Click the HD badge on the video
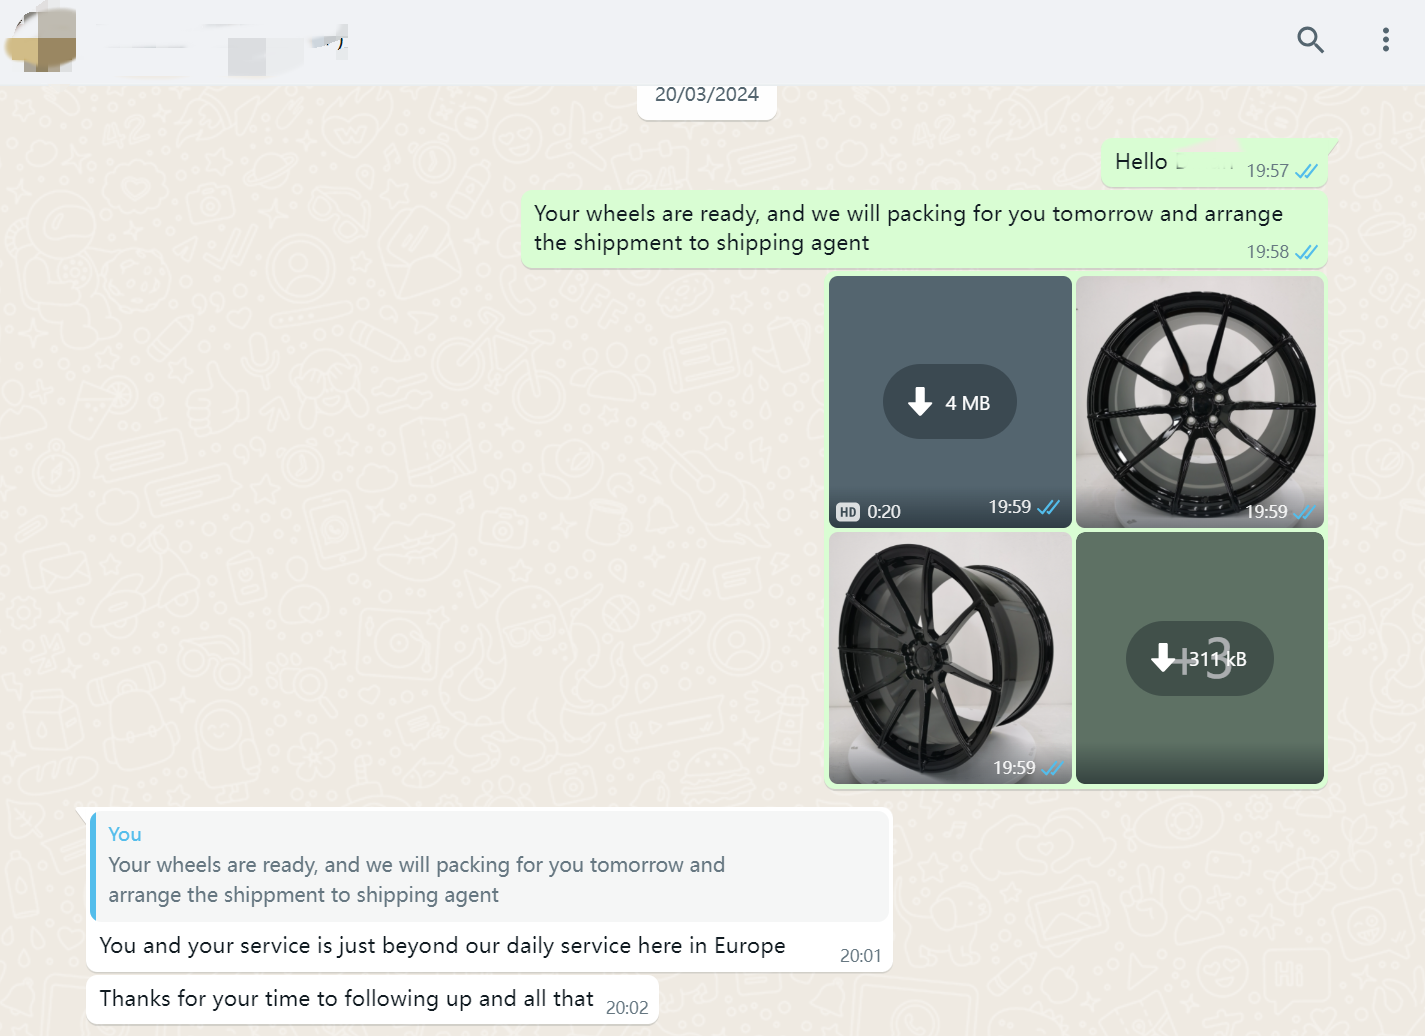Screen dimensions: 1425x1036 pyautogui.click(x=848, y=512)
